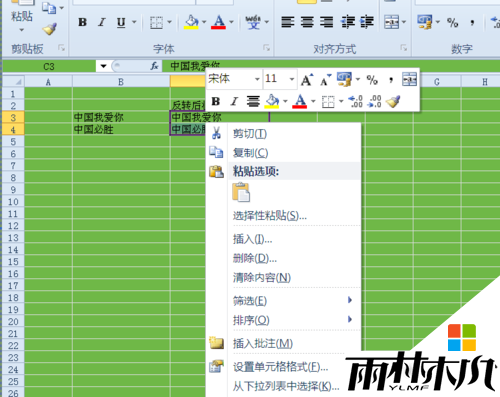The width and height of the screenshot is (500, 397).
Task: Toggle Bold in the ribbon font group
Action: click(82, 22)
